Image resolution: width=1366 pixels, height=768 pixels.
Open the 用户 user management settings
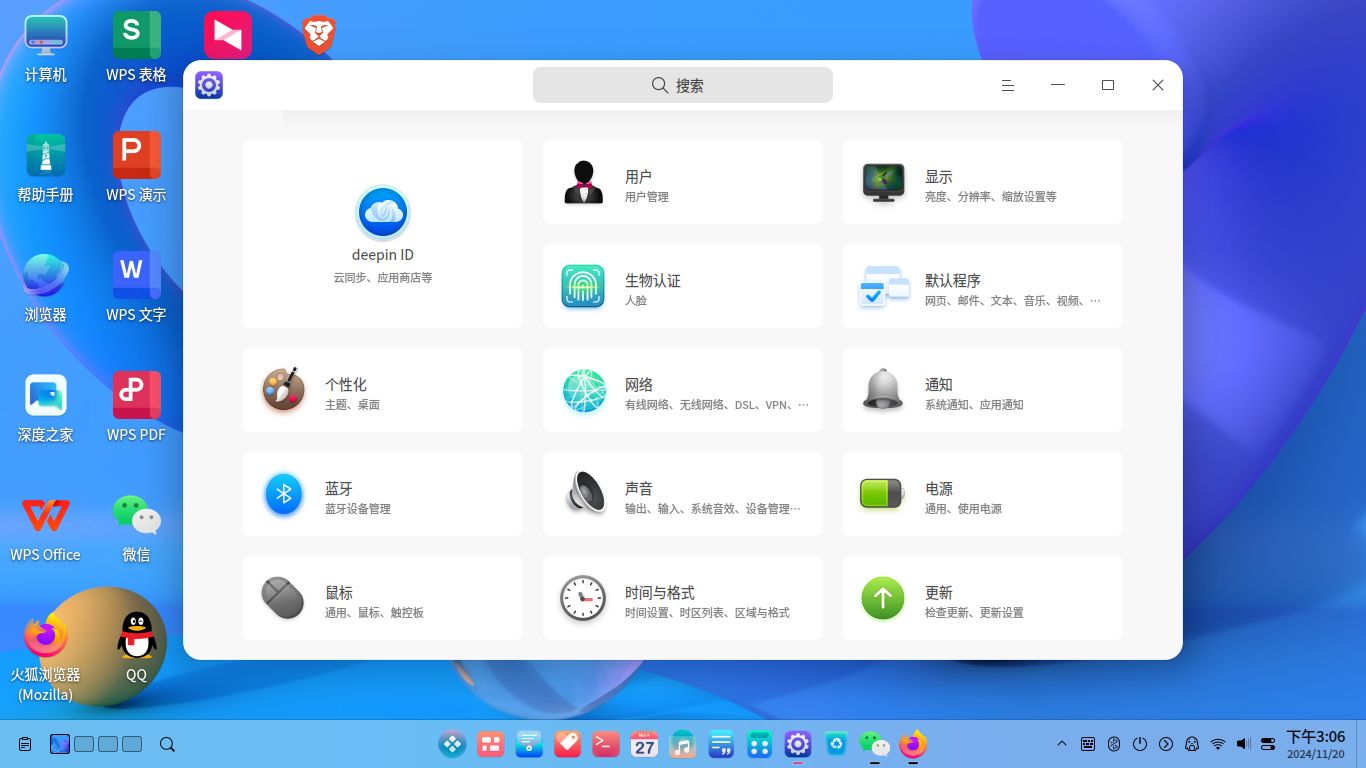click(x=682, y=182)
